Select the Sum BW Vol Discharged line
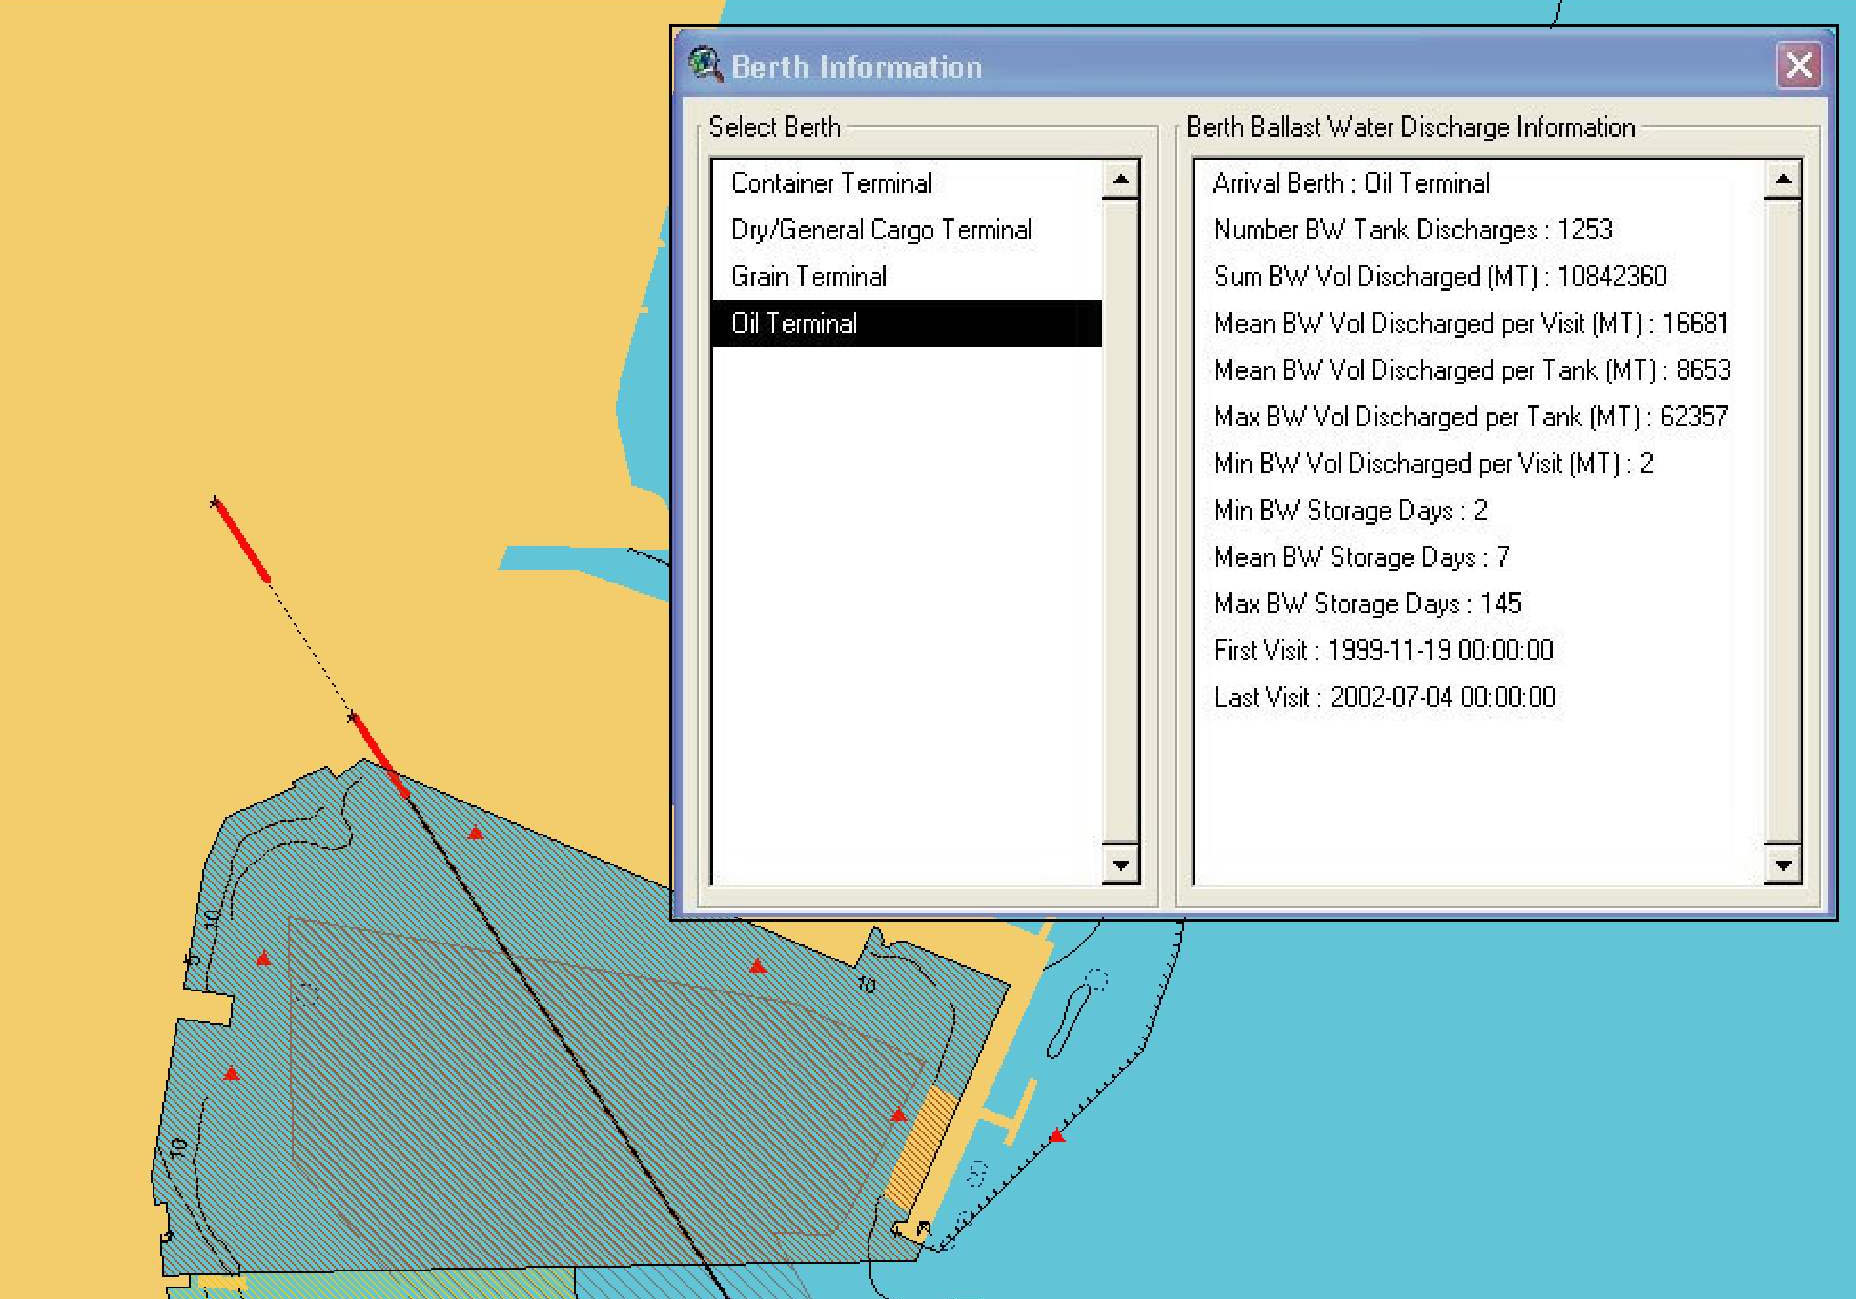This screenshot has width=1856, height=1299. pos(1439,277)
